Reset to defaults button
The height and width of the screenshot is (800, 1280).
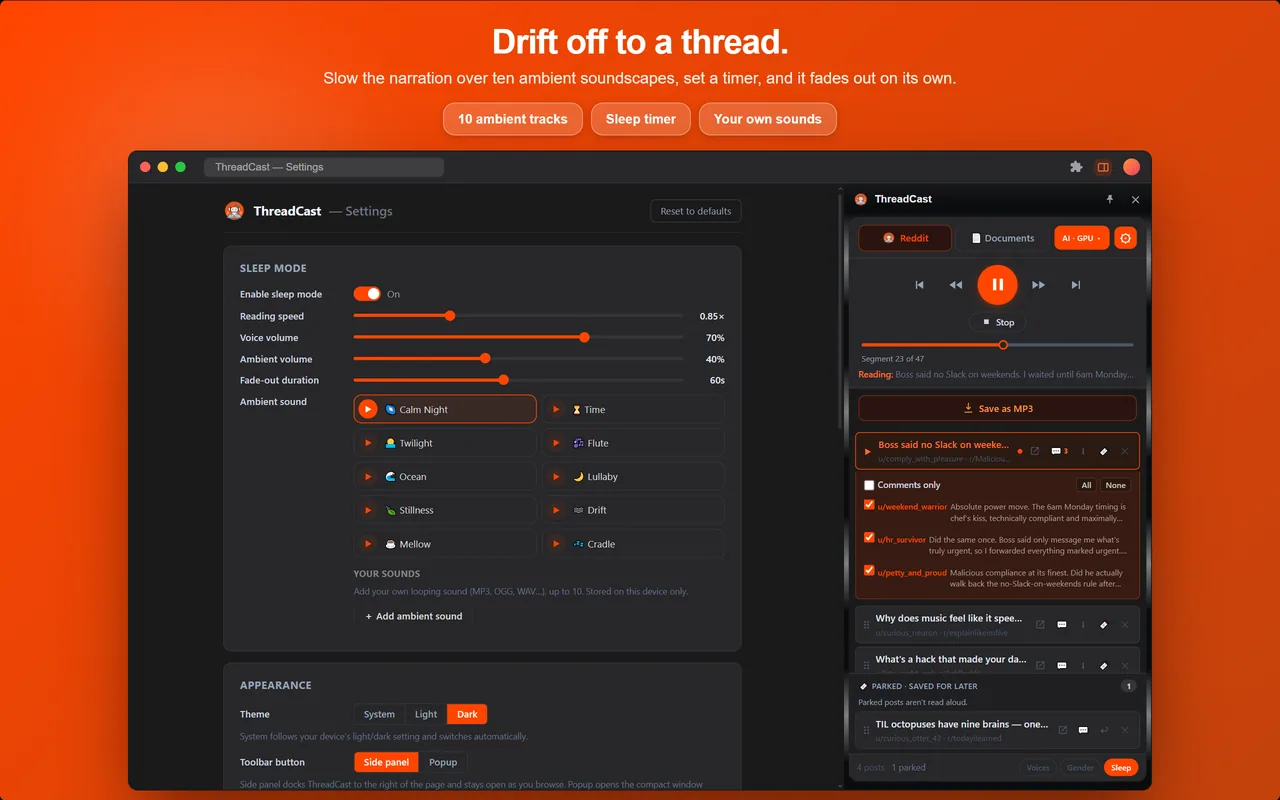pyautogui.click(x=695, y=211)
